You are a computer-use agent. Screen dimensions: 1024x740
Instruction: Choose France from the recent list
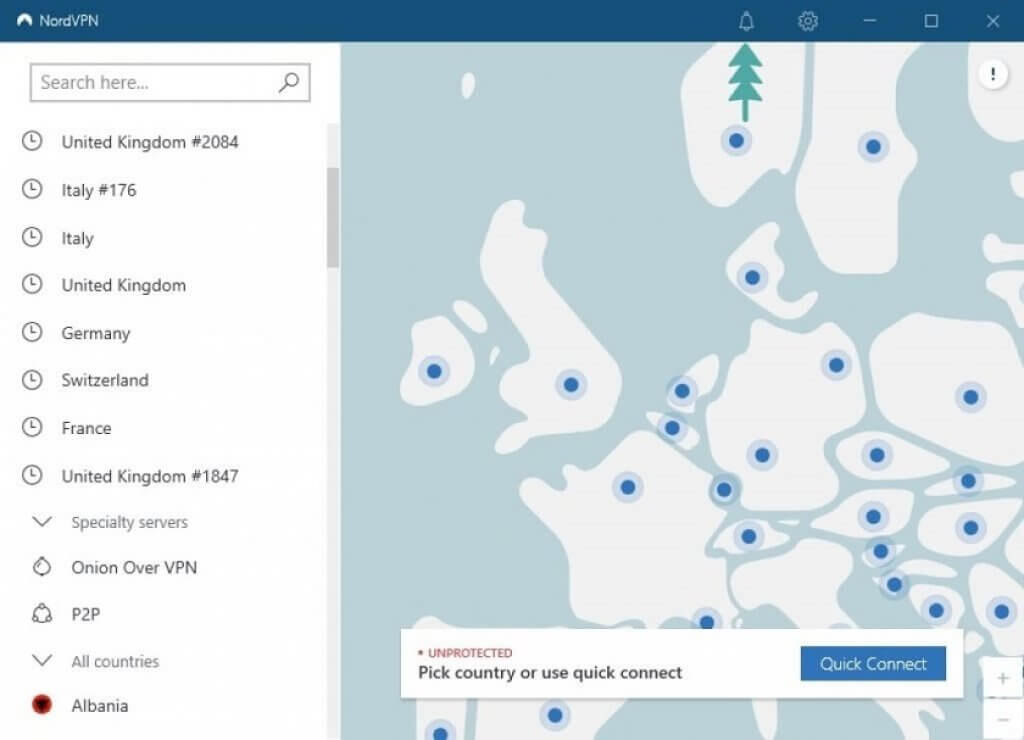86,428
